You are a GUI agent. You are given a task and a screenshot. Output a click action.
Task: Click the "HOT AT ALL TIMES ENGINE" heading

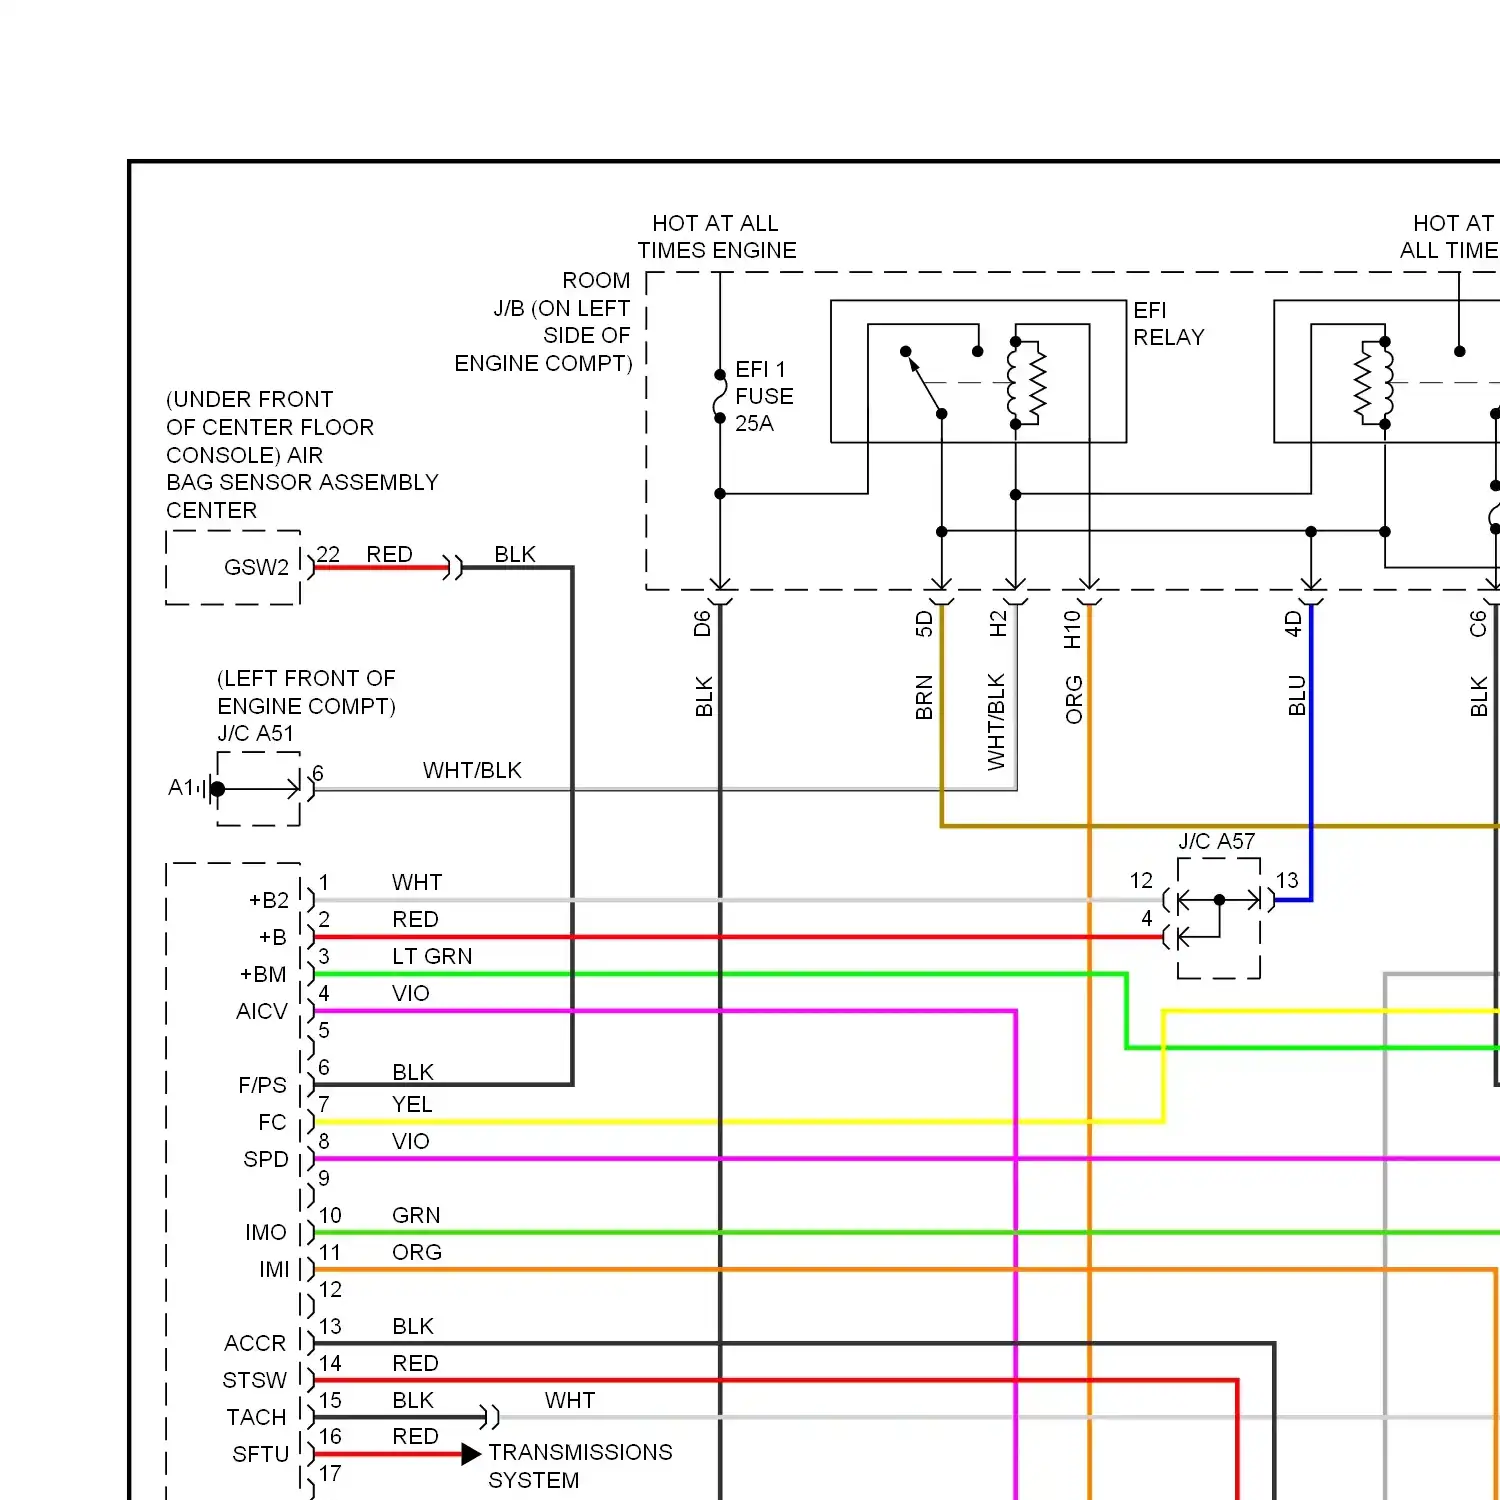coord(717,237)
